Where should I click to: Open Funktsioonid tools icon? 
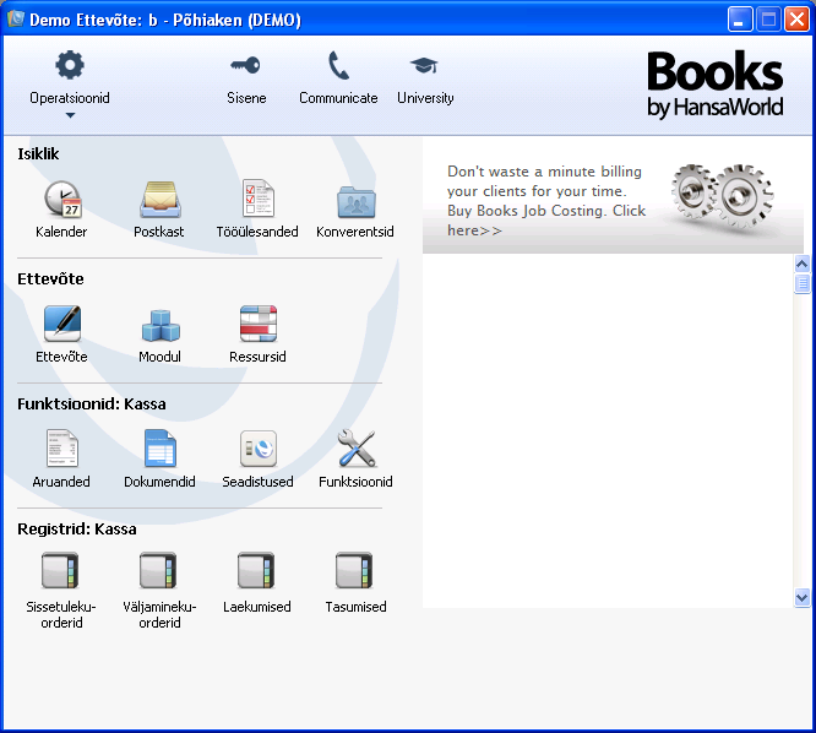pos(356,448)
